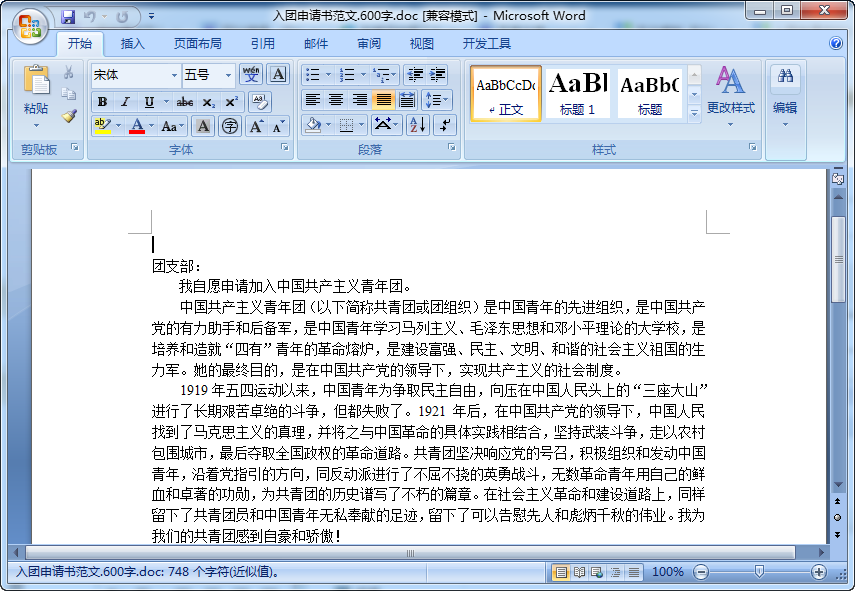This screenshot has height=591, width=855.
Task: Toggle character shading A
Action: pos(203,126)
